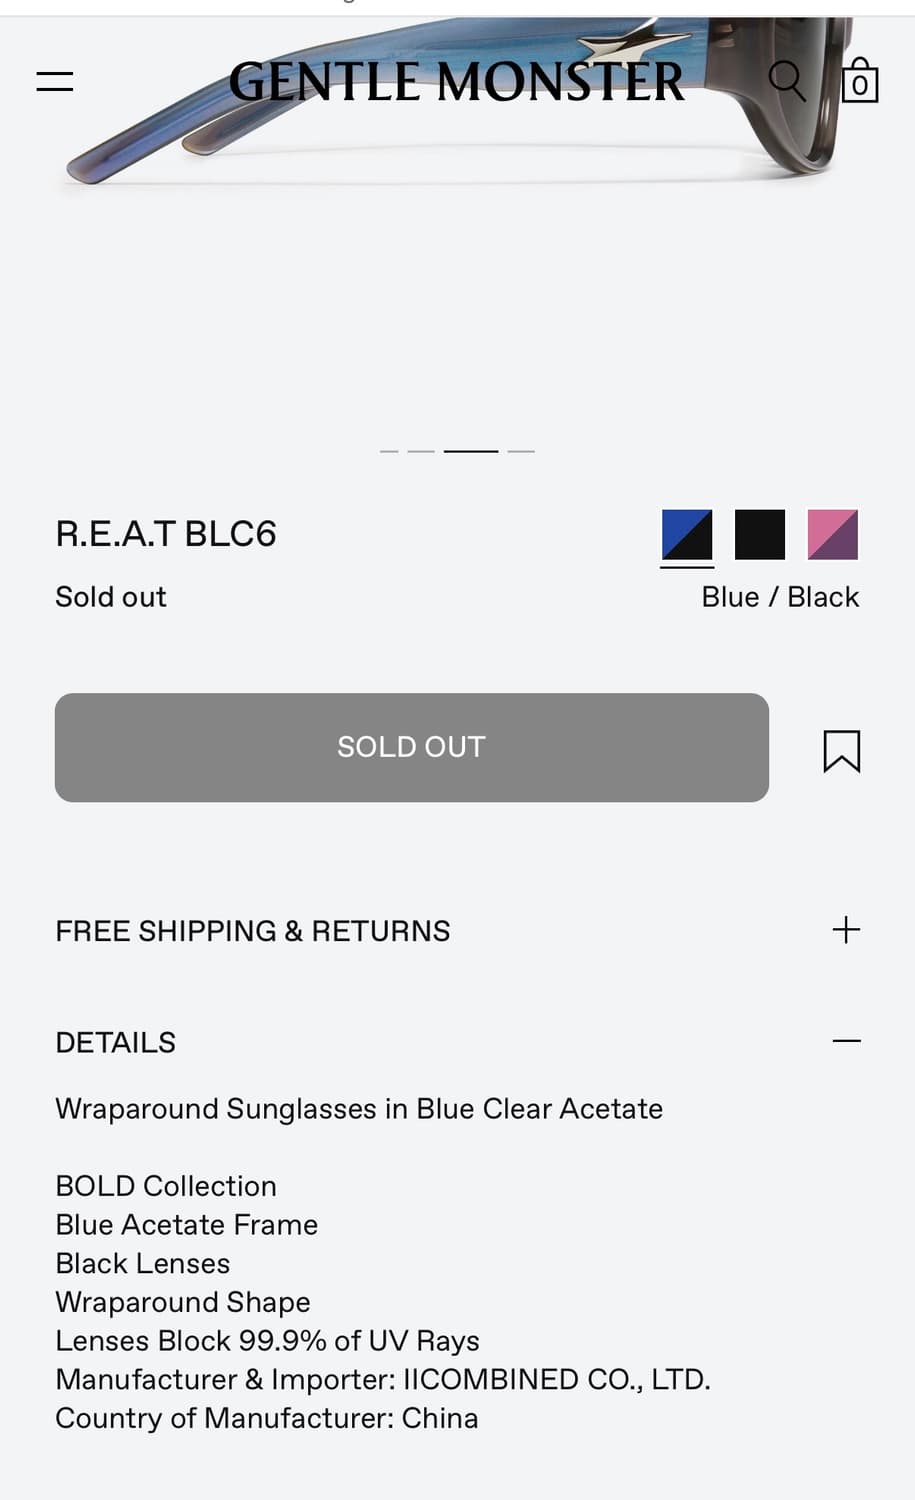Expand the FREE SHIPPING & RETURNS section
Image resolution: width=915 pixels, height=1500 pixels.
pyautogui.click(x=252, y=930)
